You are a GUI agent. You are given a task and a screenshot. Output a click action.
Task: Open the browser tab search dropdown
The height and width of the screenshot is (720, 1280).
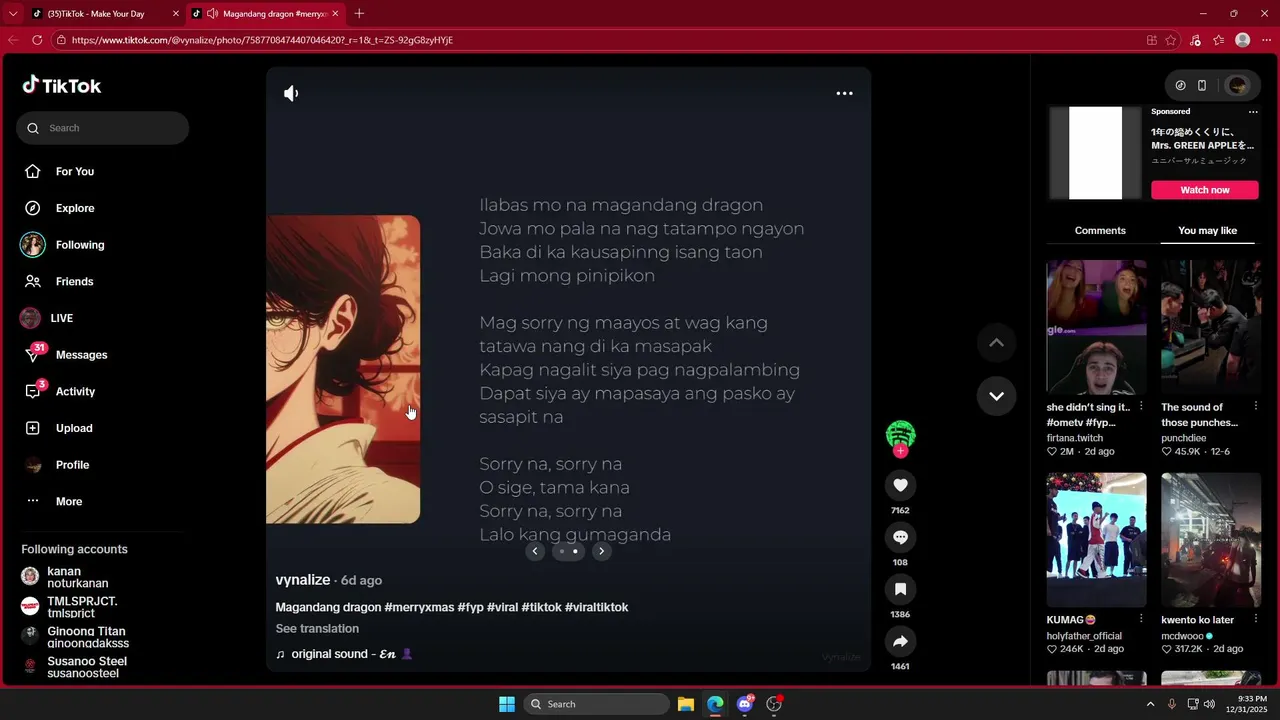click(13, 14)
